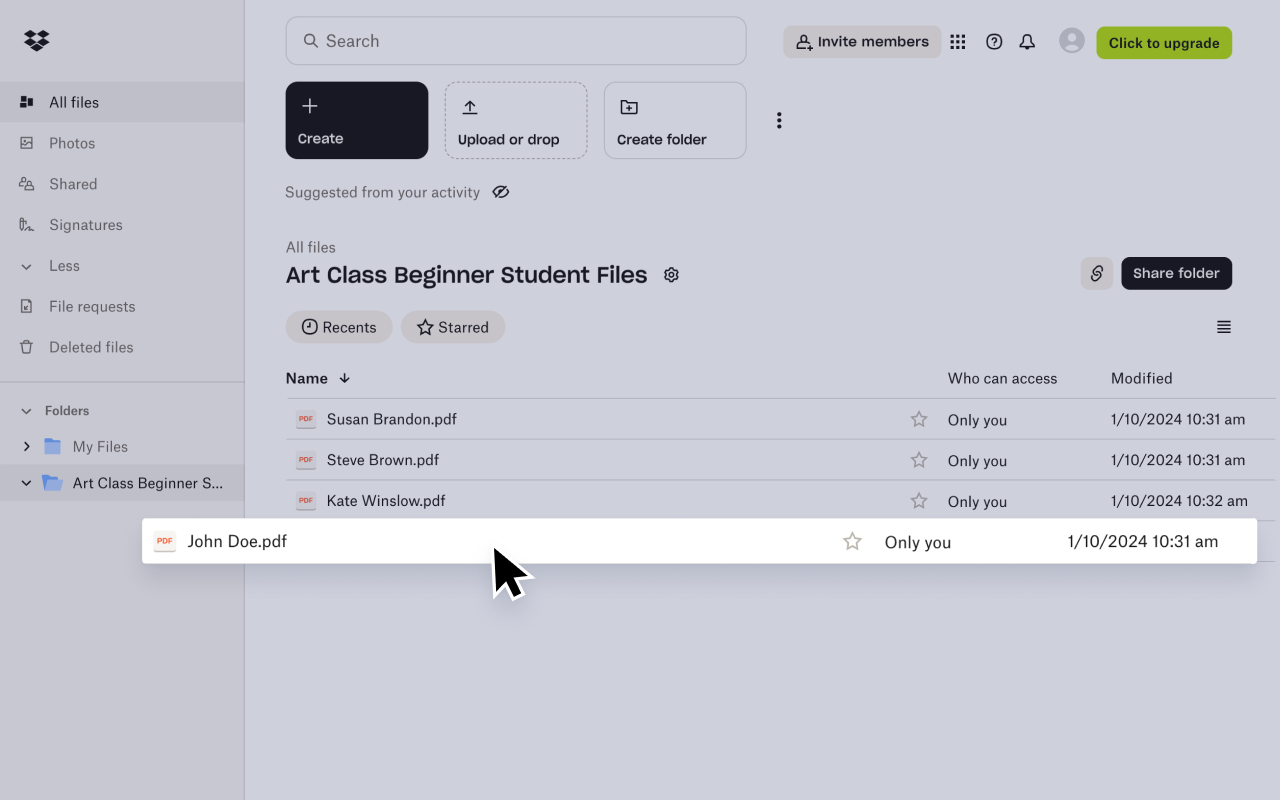1280x800 pixels.
Task: Click modified date of Kate Winslow.pdf
Action: point(1179,501)
